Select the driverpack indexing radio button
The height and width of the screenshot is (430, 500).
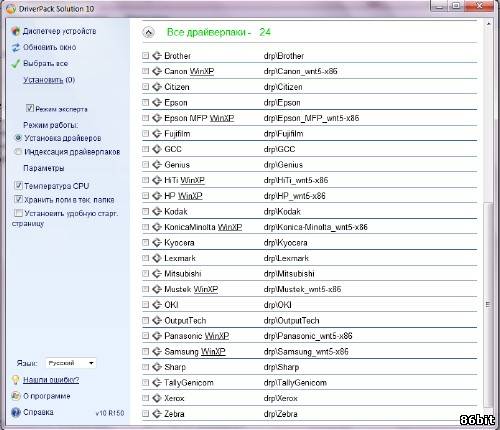pyautogui.click(x=18, y=152)
